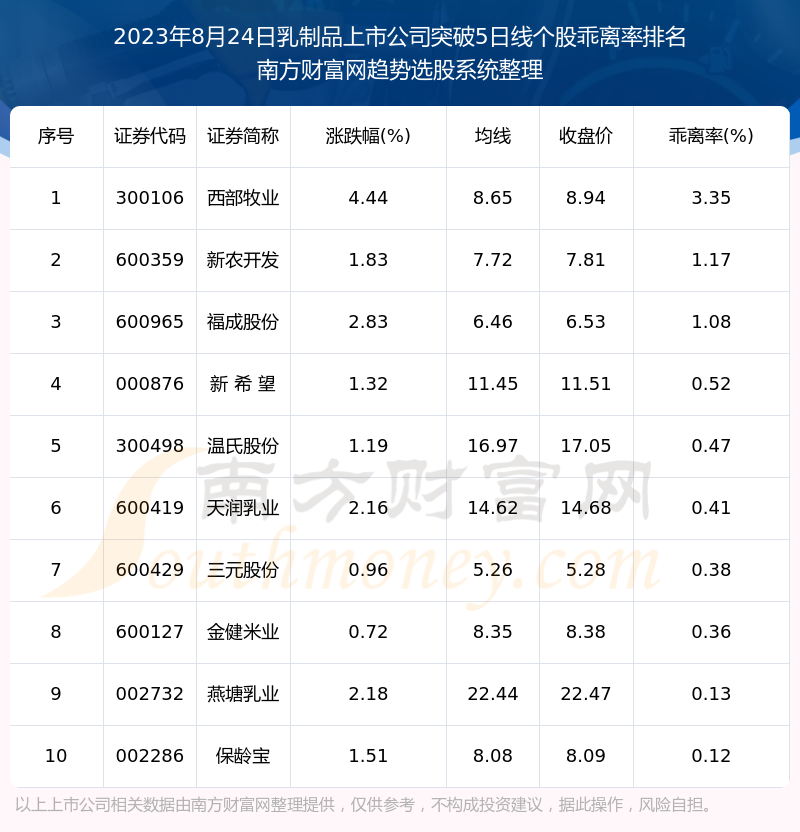This screenshot has width=800, height=832.
Task: Click the 乖离率(%) column header
Action: pyautogui.click(x=711, y=136)
